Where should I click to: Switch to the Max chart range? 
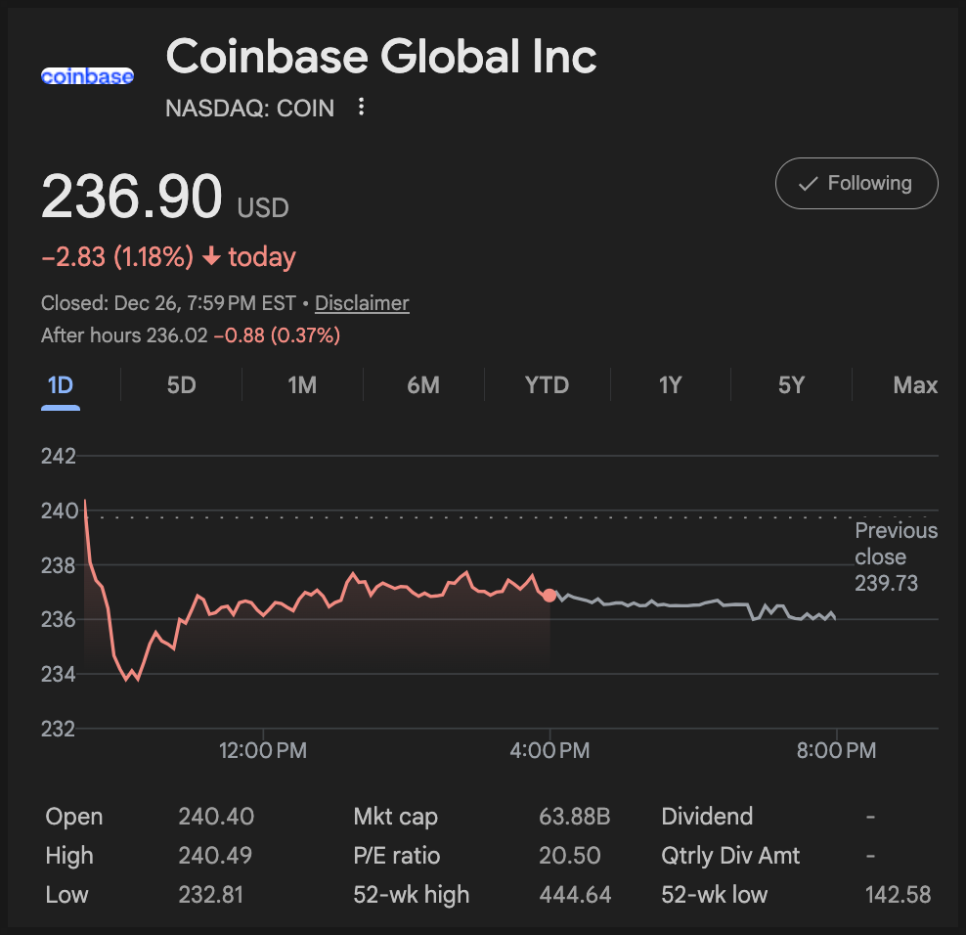(915, 385)
